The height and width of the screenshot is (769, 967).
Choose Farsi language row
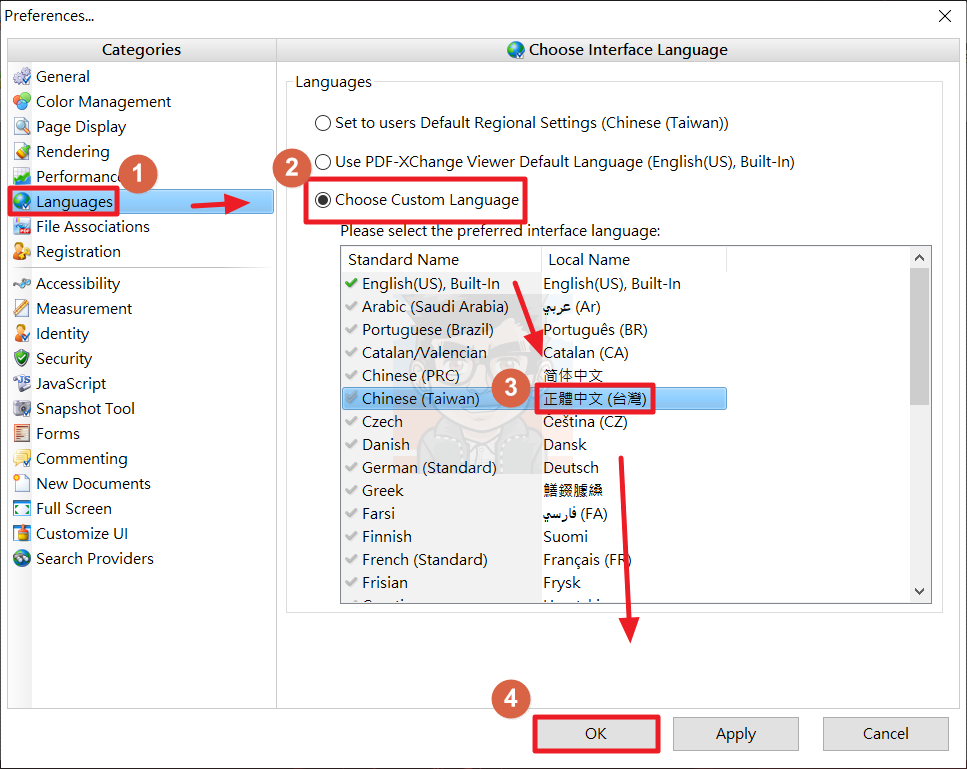pos(534,513)
